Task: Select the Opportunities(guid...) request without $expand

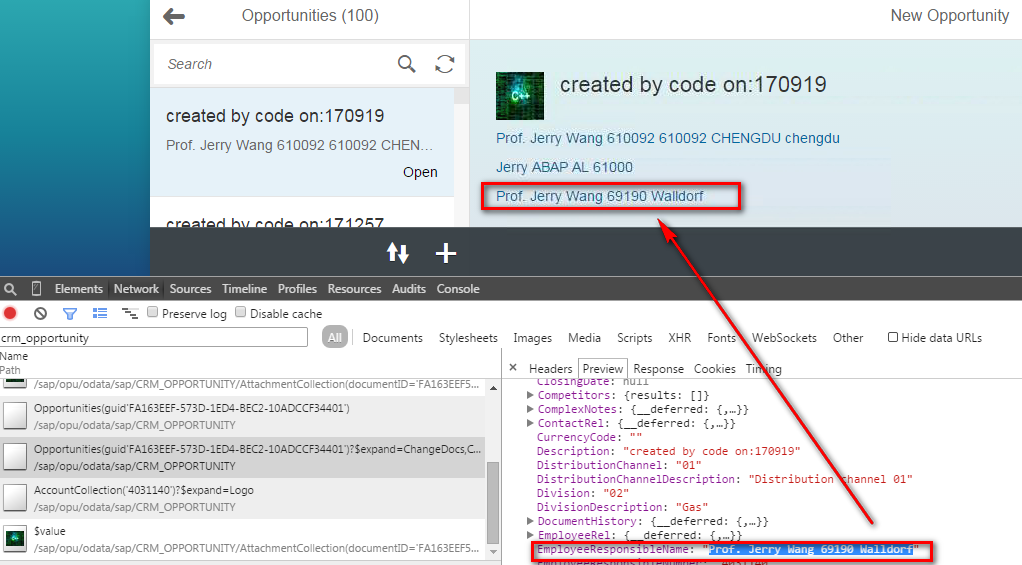Action: (x=242, y=416)
